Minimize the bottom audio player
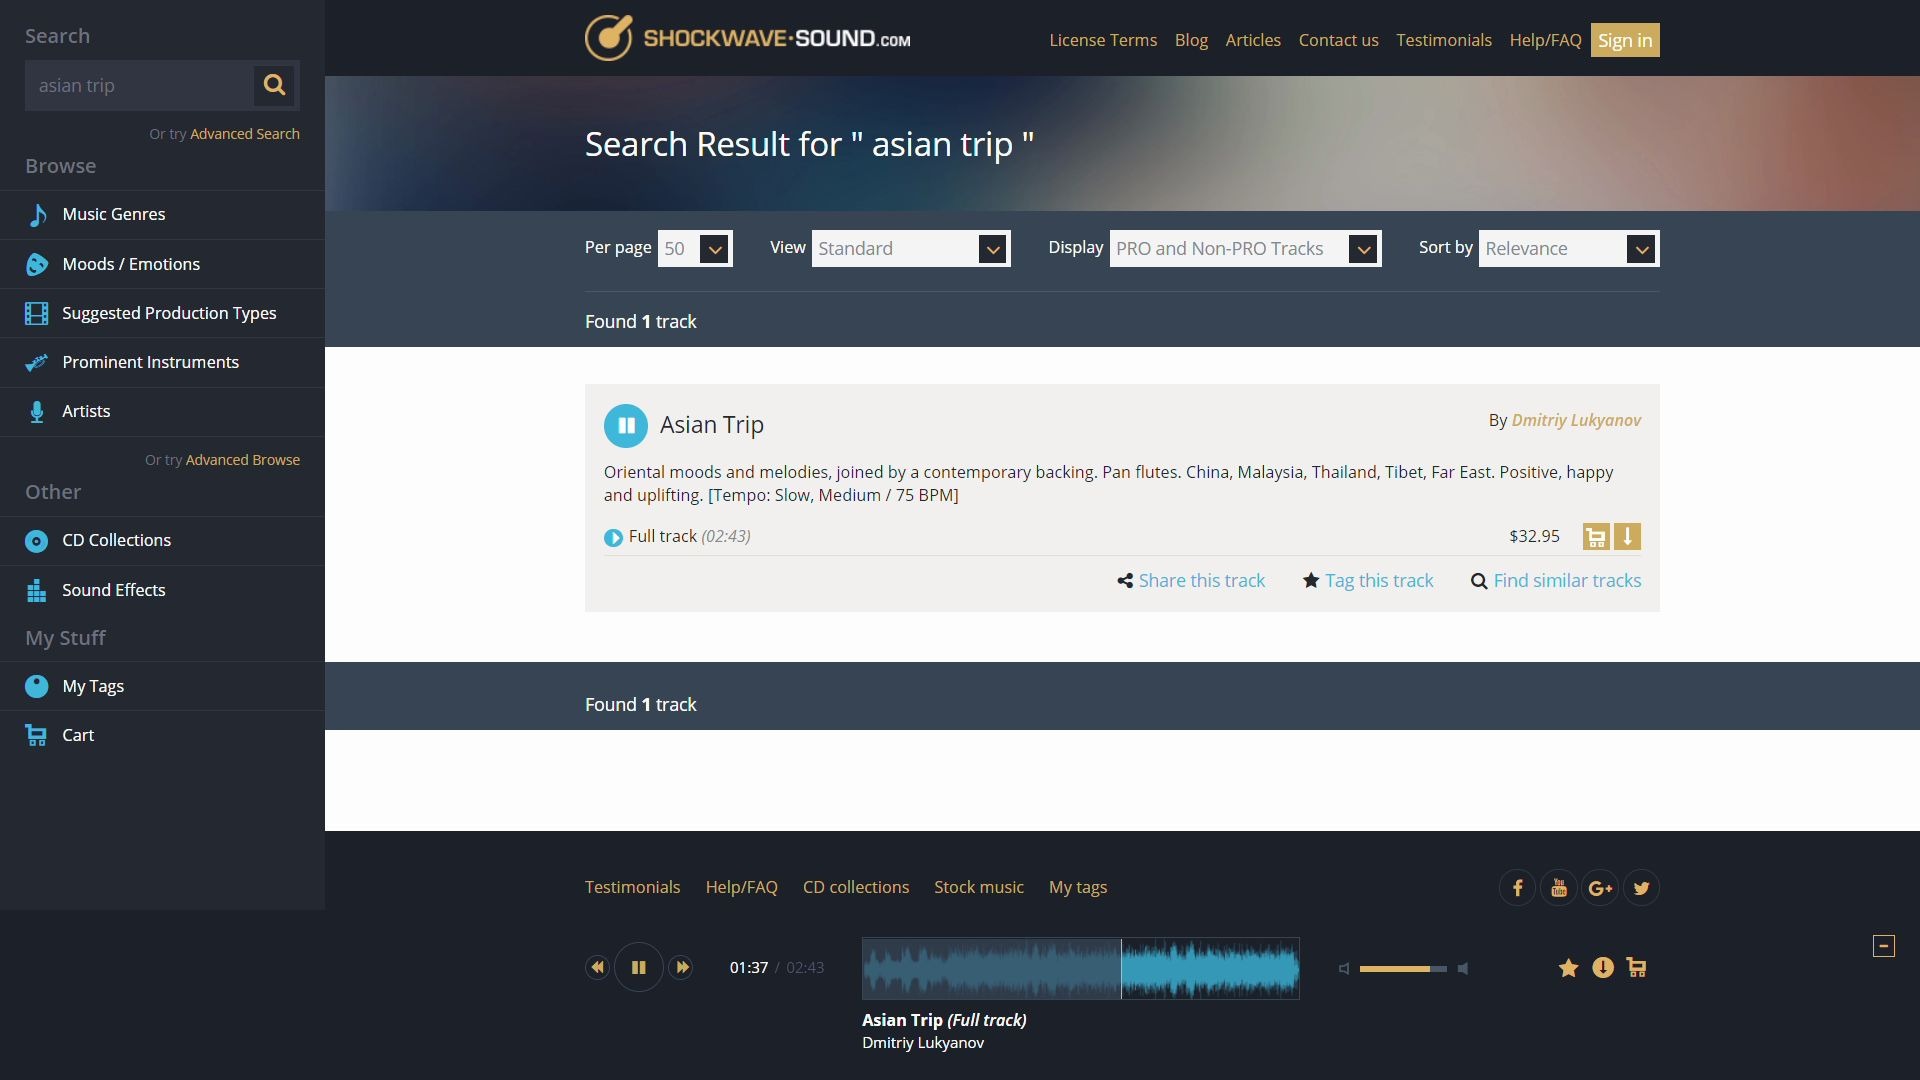This screenshot has width=1920, height=1080. tap(1884, 946)
